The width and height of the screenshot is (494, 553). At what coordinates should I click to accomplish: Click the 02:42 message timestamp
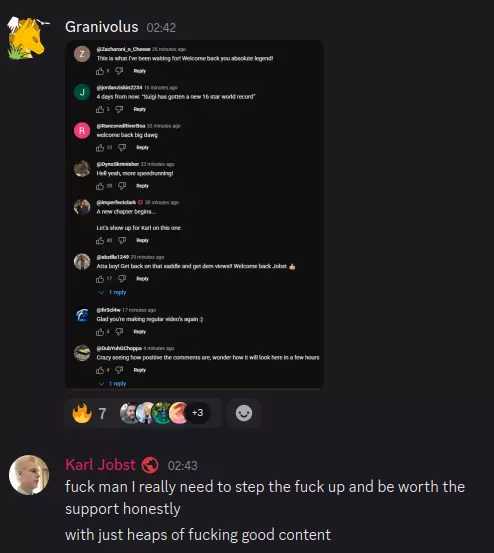coord(161,28)
